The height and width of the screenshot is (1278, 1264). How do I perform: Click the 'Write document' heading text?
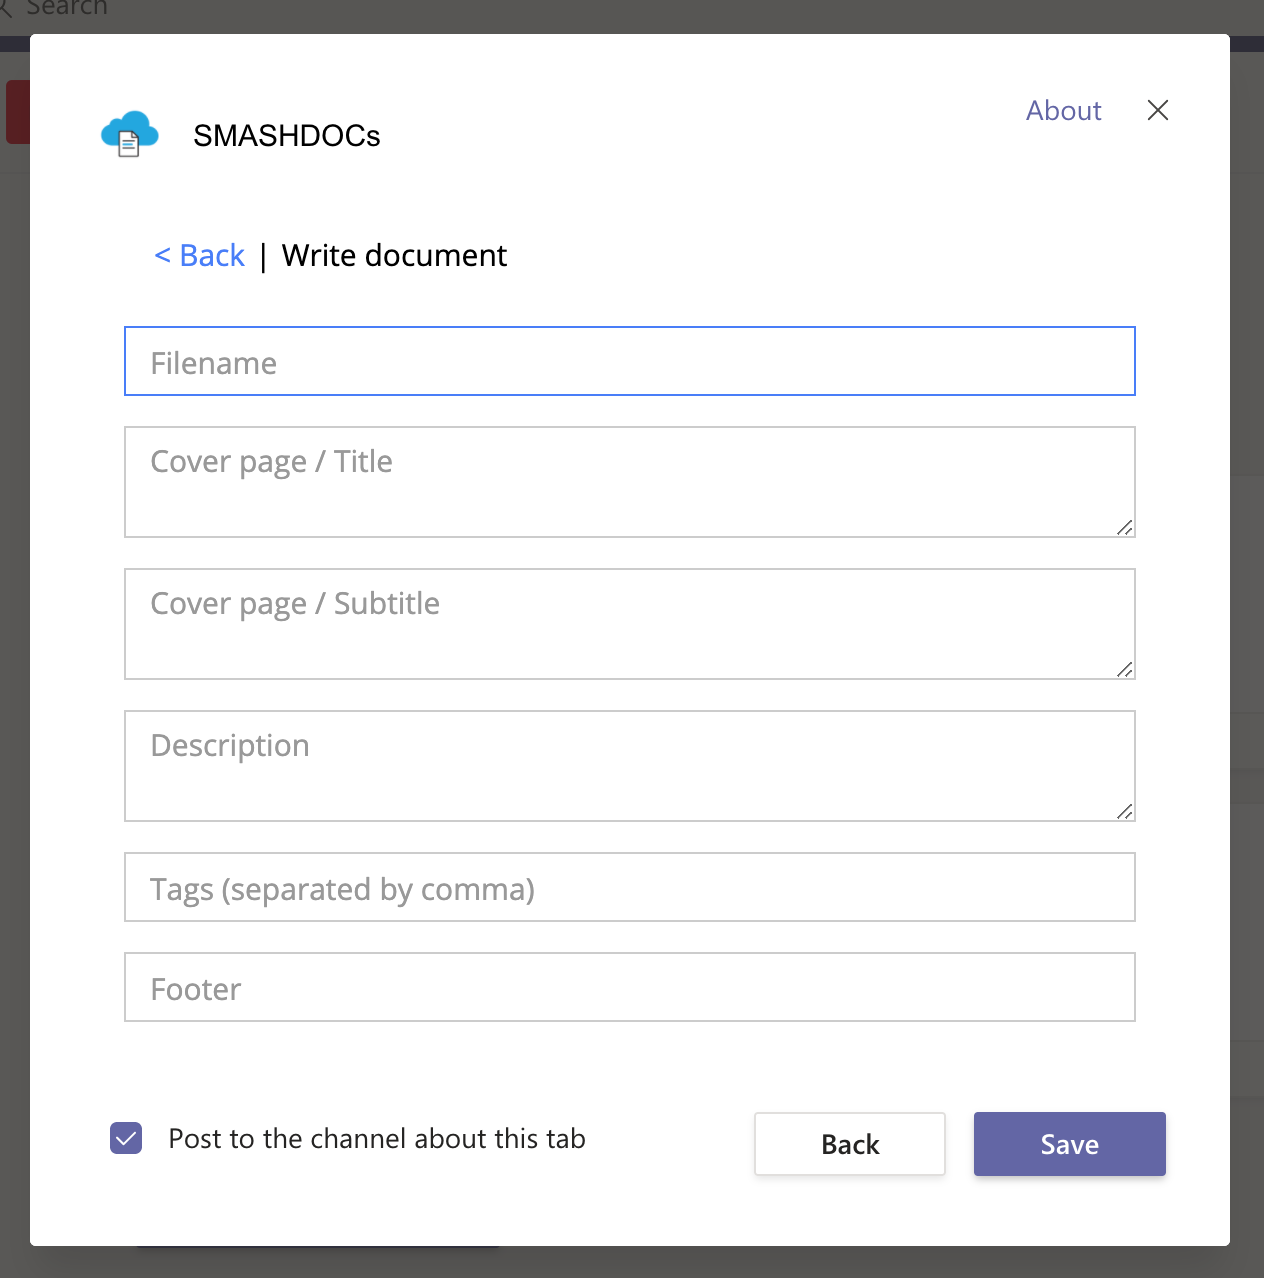394,256
